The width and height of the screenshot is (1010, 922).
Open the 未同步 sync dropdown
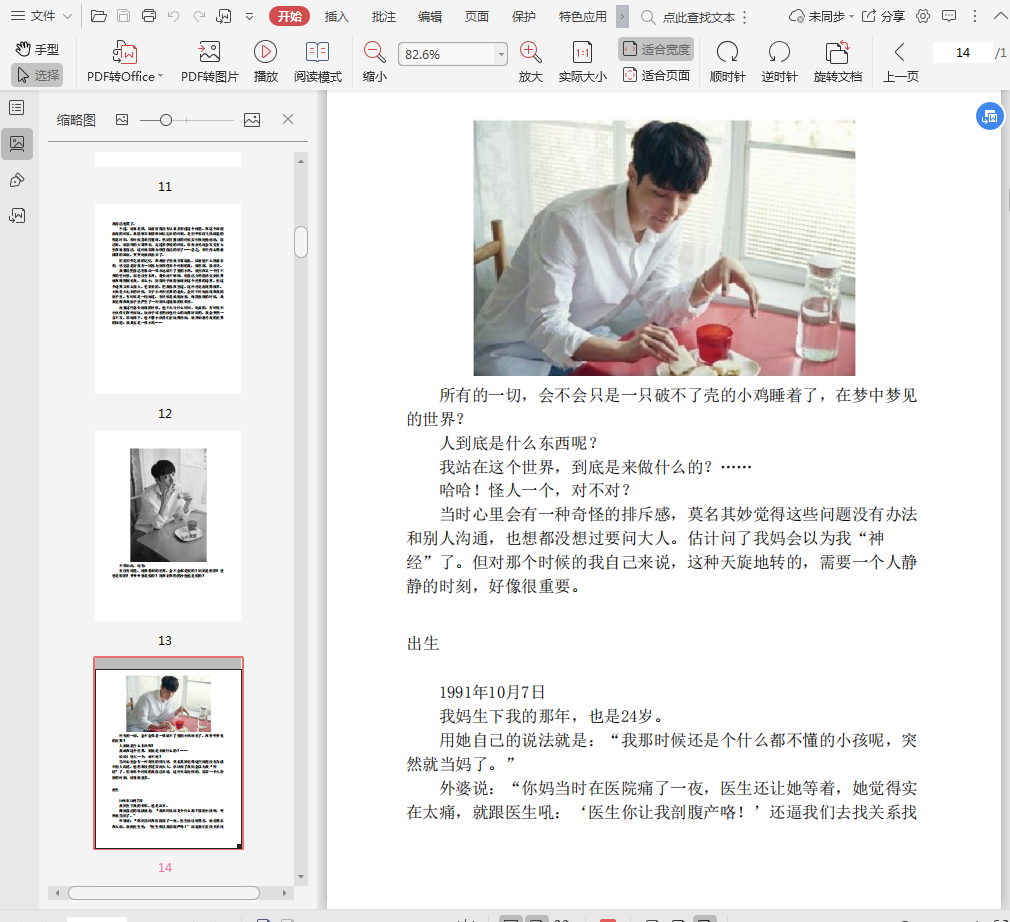click(821, 17)
